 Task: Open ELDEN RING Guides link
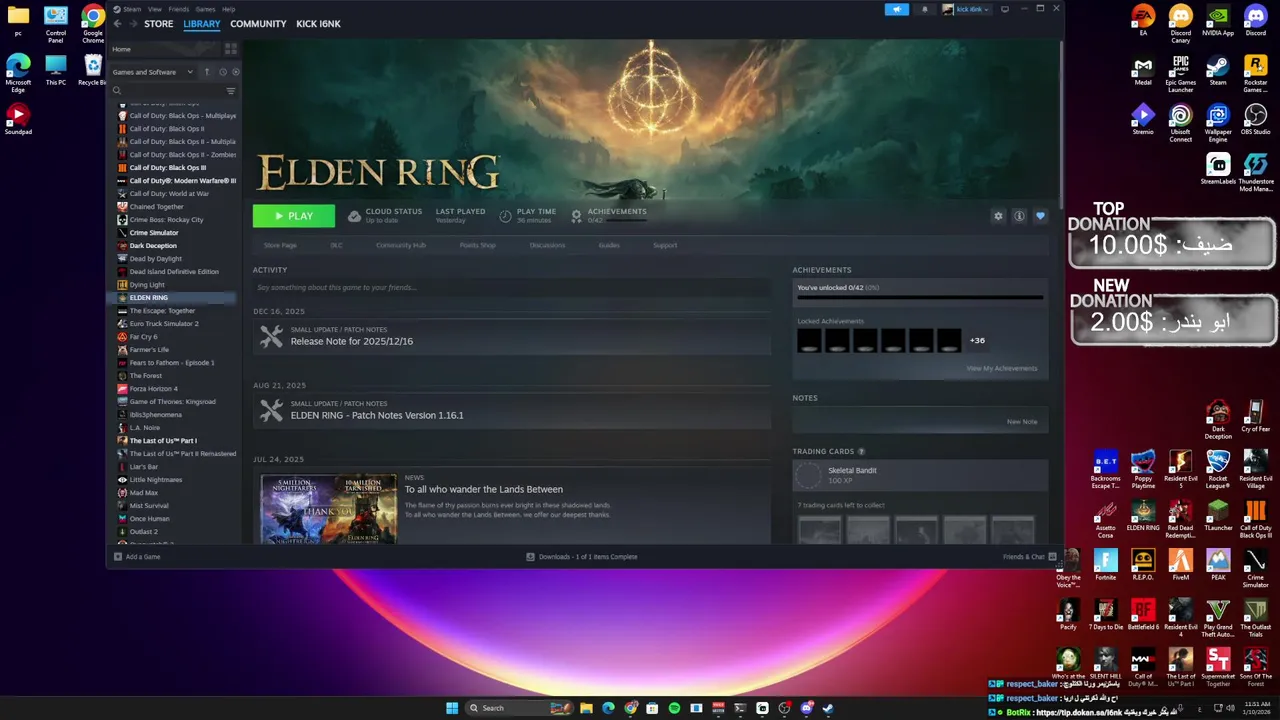click(609, 245)
